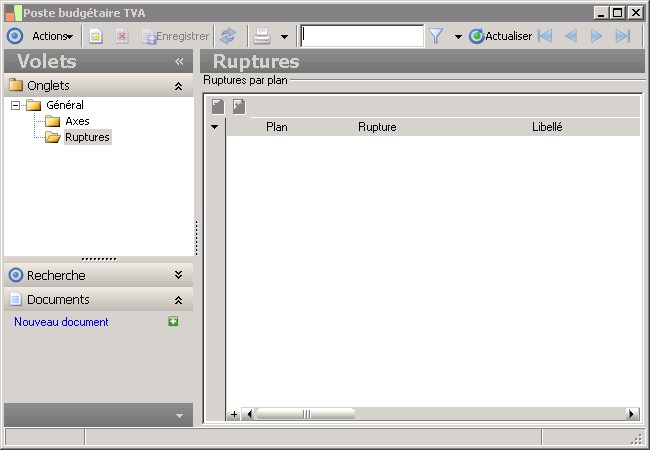
Task: Click the first grid toolbar page icon
Action: [x=218, y=106]
